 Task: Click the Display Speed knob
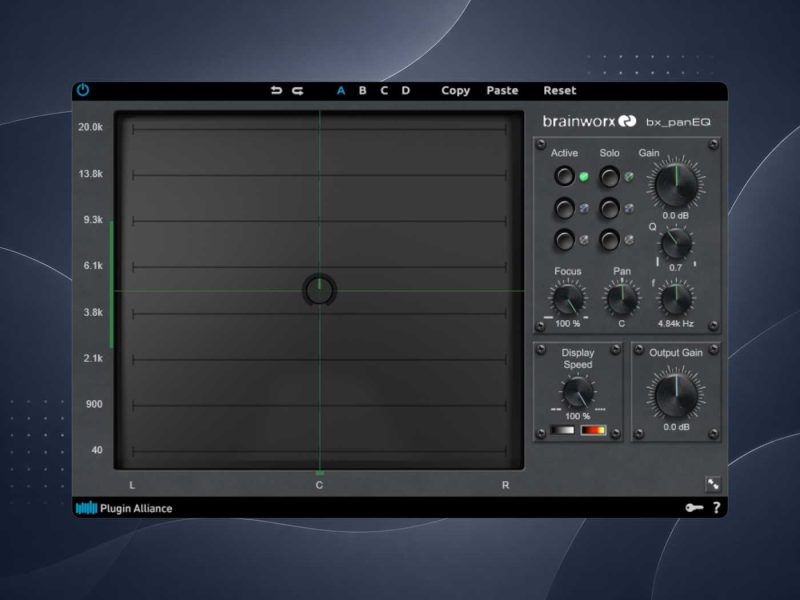coord(578,393)
